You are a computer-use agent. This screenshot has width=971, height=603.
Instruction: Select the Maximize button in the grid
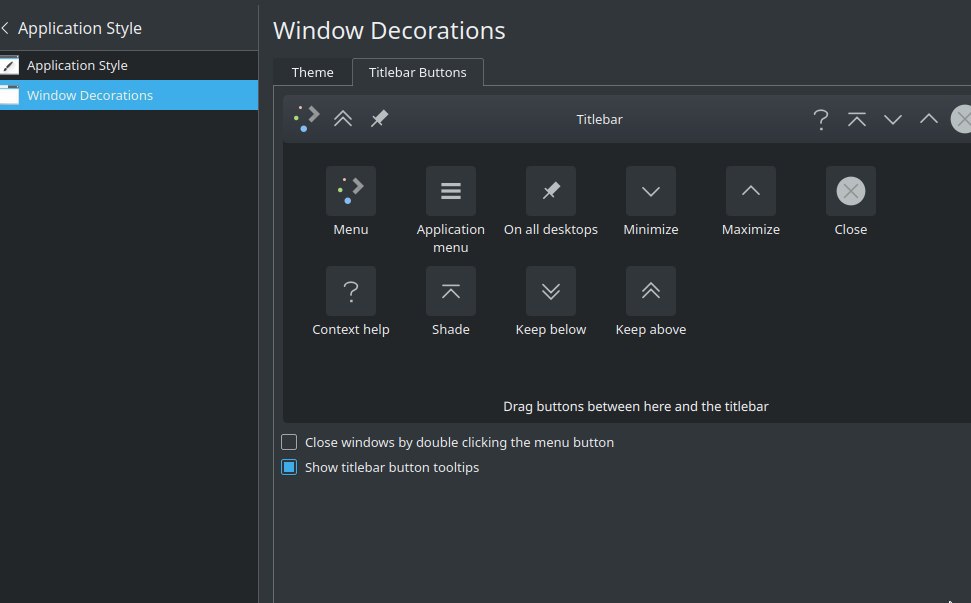(x=751, y=191)
